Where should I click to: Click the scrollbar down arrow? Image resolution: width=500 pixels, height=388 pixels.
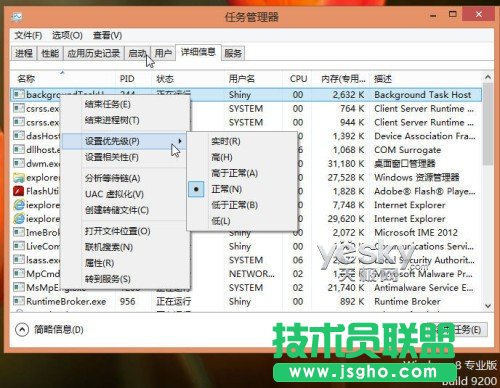[x=488, y=306]
